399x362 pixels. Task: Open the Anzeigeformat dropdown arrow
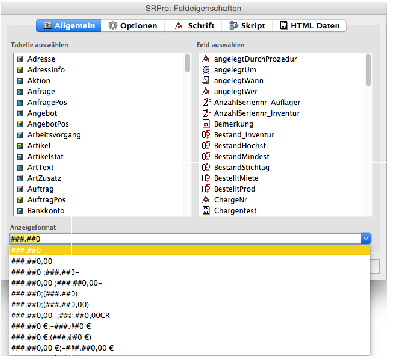(366, 239)
